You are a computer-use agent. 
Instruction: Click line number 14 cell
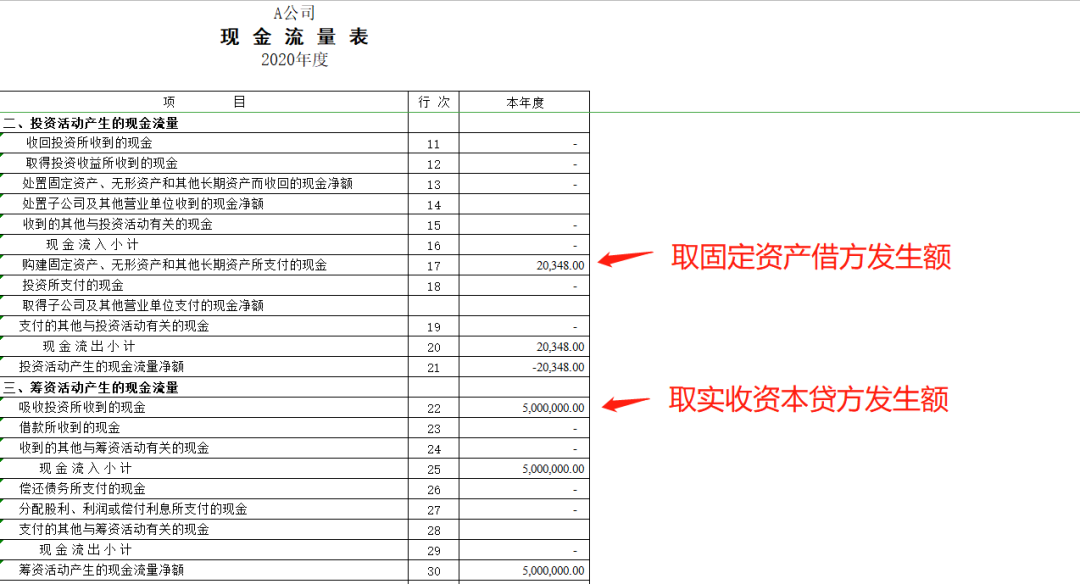point(433,205)
